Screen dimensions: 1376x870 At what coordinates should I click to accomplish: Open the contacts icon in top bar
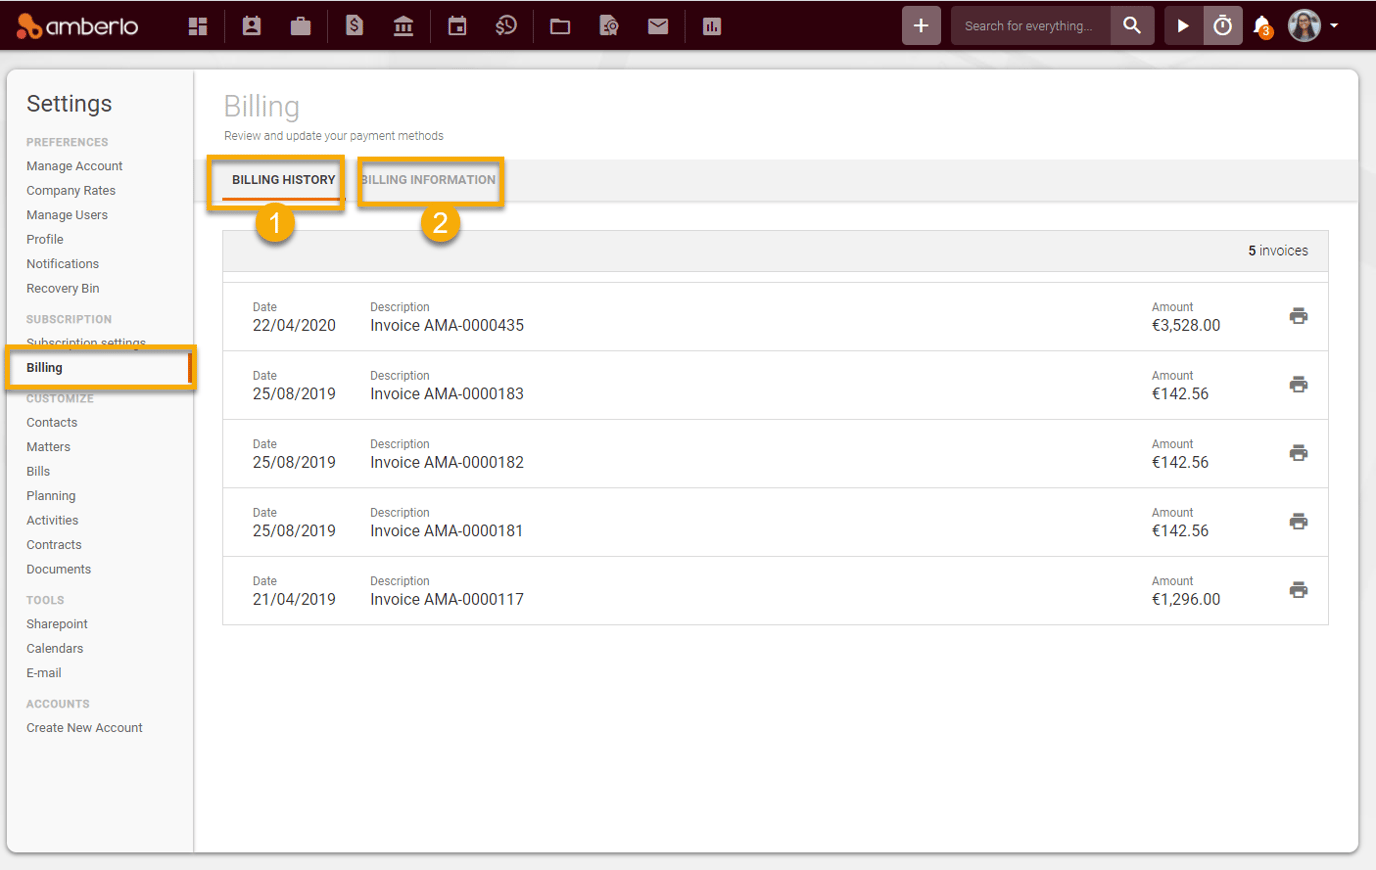252,26
